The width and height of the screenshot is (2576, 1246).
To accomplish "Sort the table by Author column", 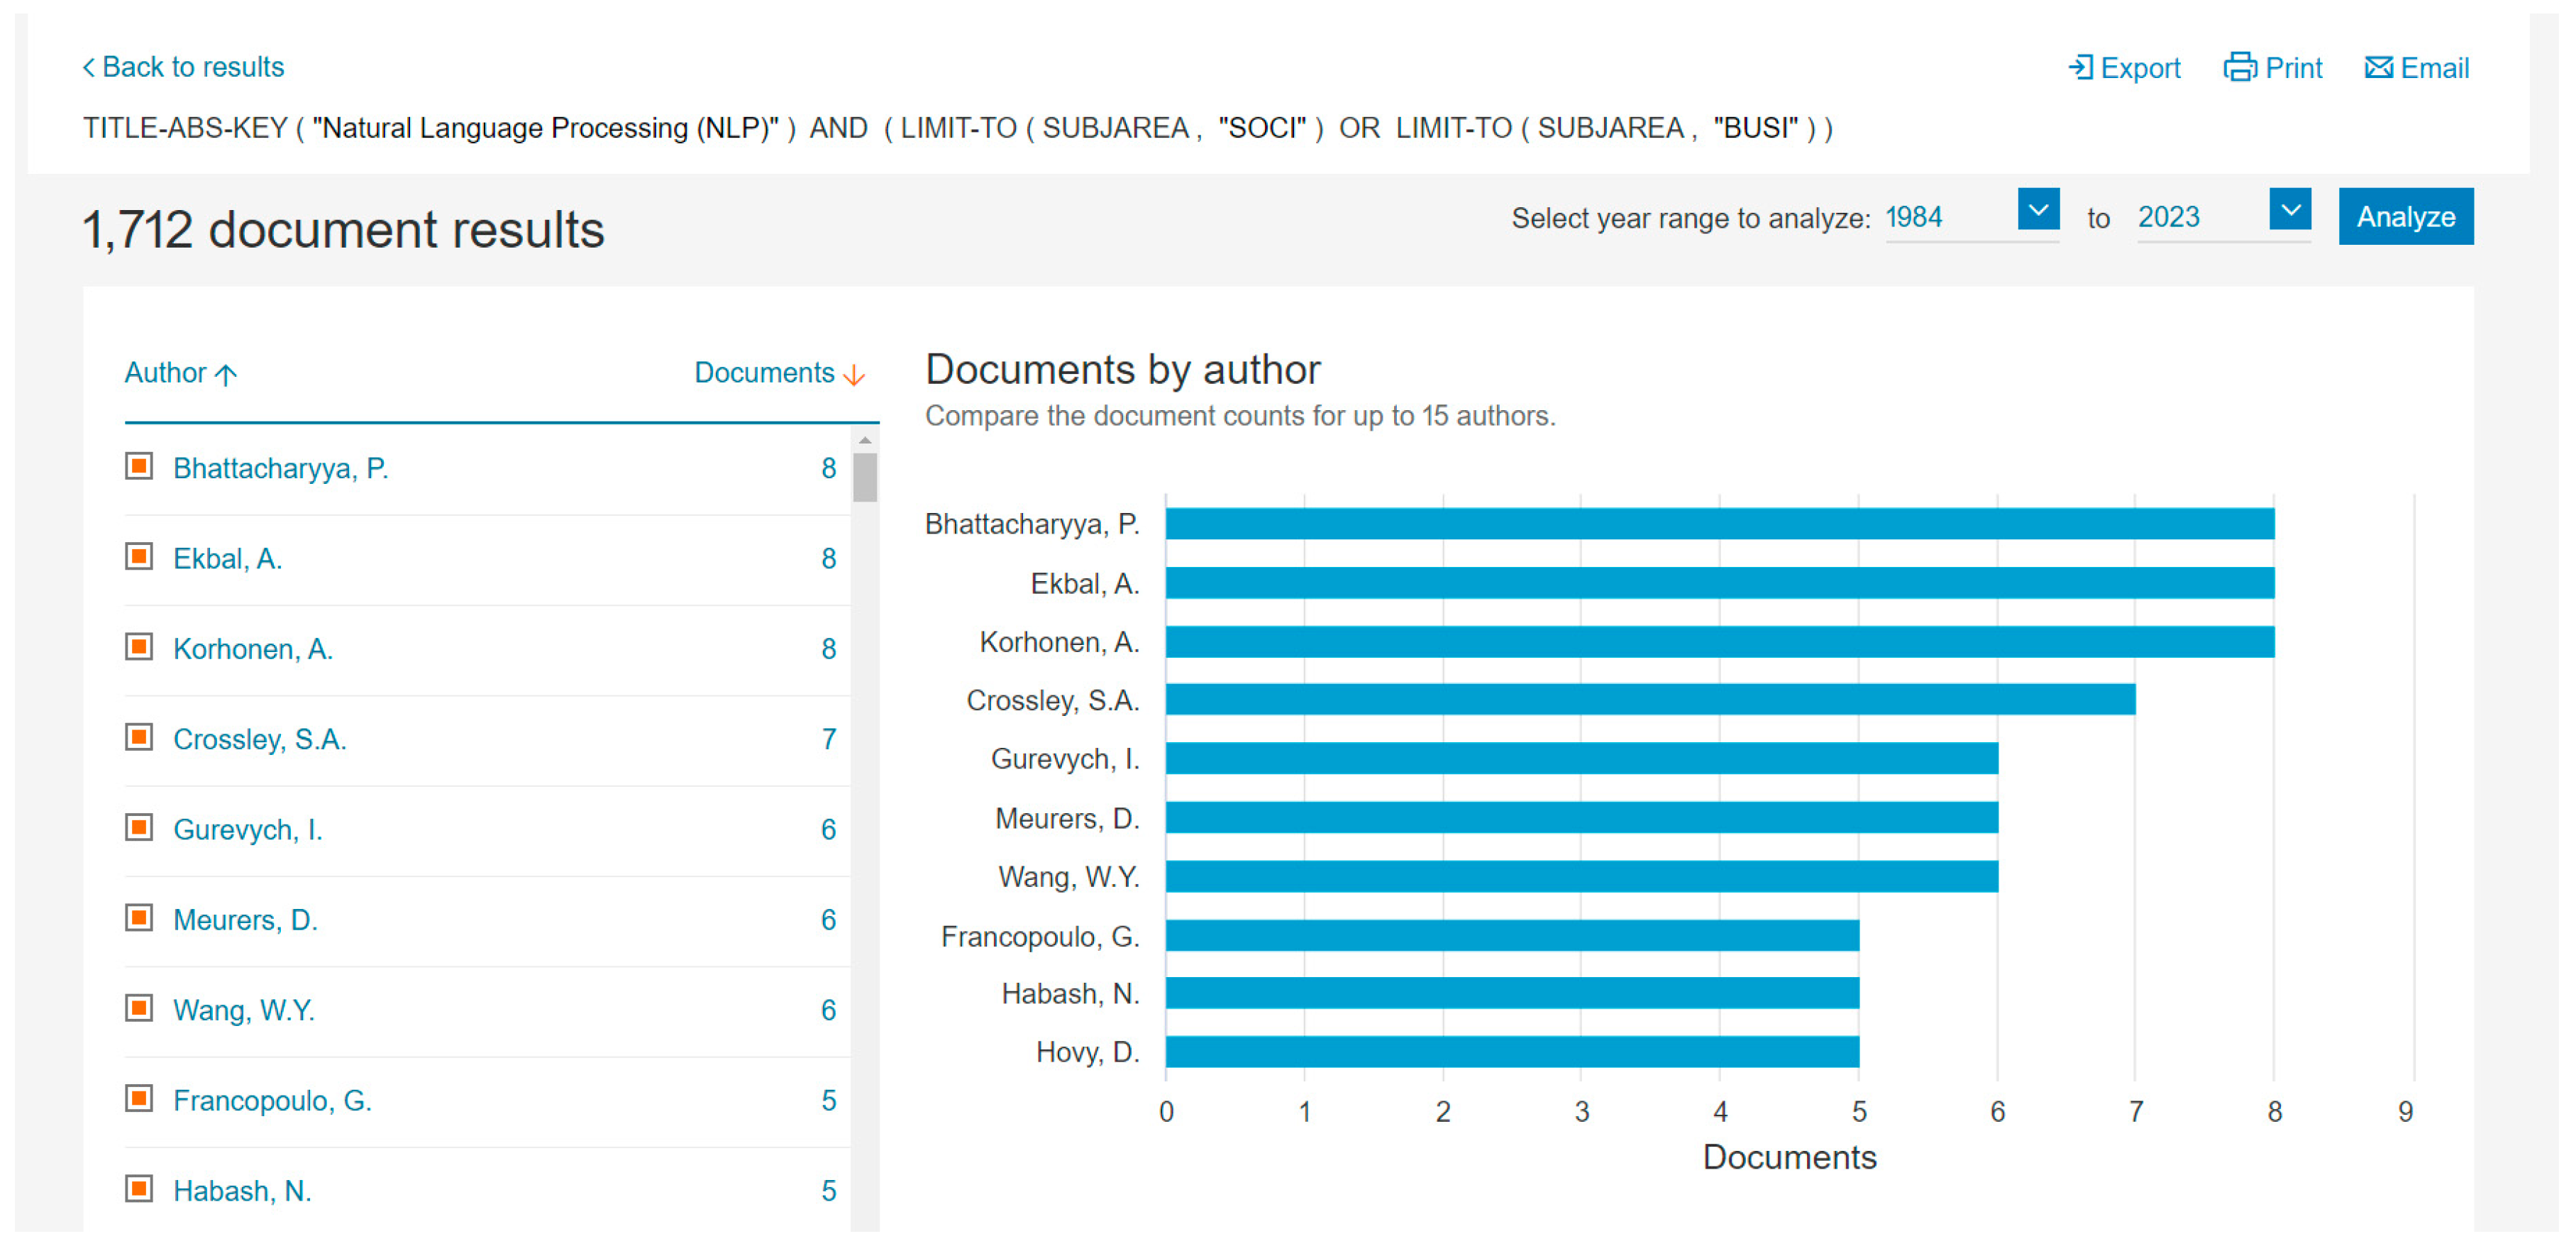I will (166, 373).
